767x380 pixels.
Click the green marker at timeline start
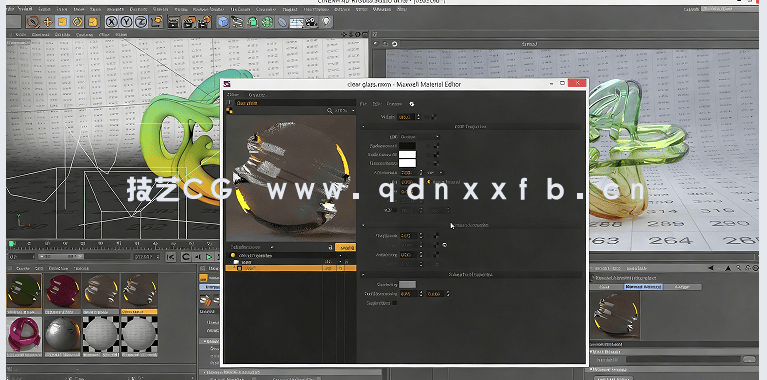click(12, 243)
